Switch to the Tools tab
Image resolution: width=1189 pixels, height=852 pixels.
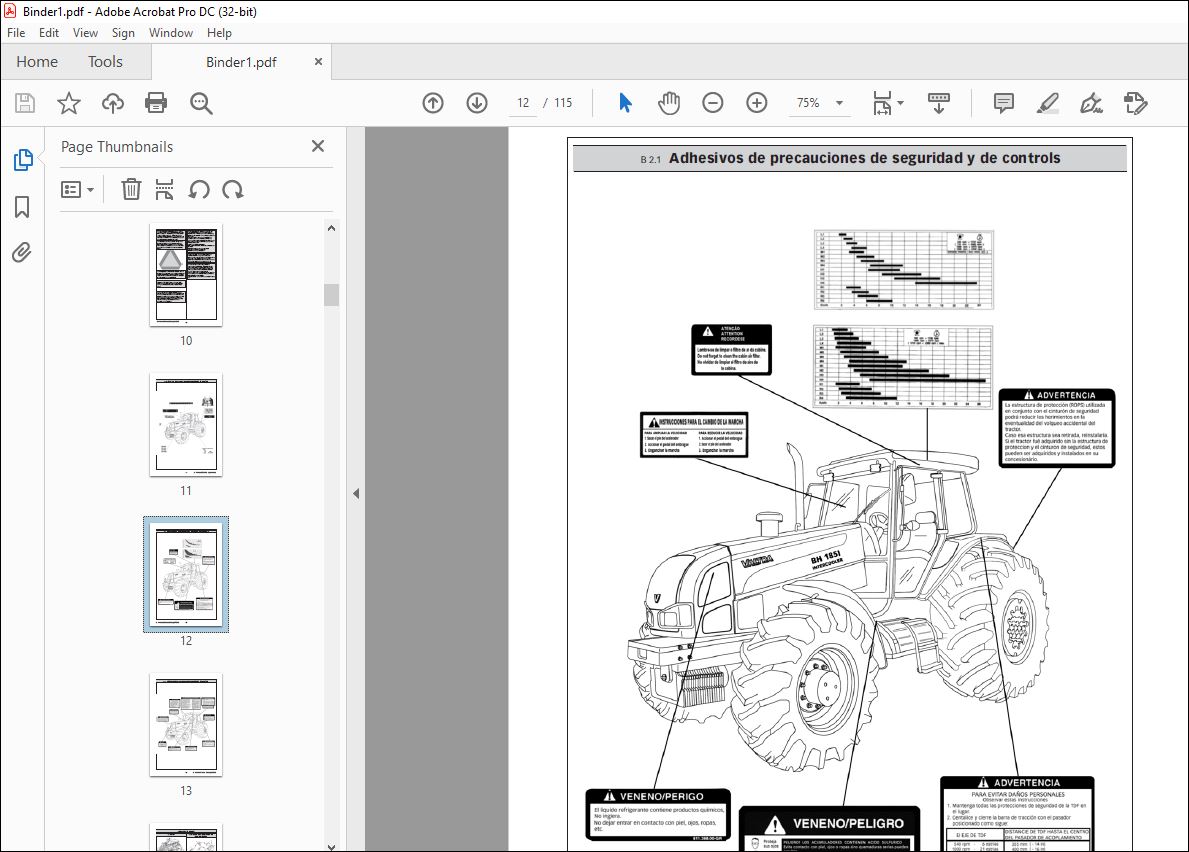pos(105,61)
